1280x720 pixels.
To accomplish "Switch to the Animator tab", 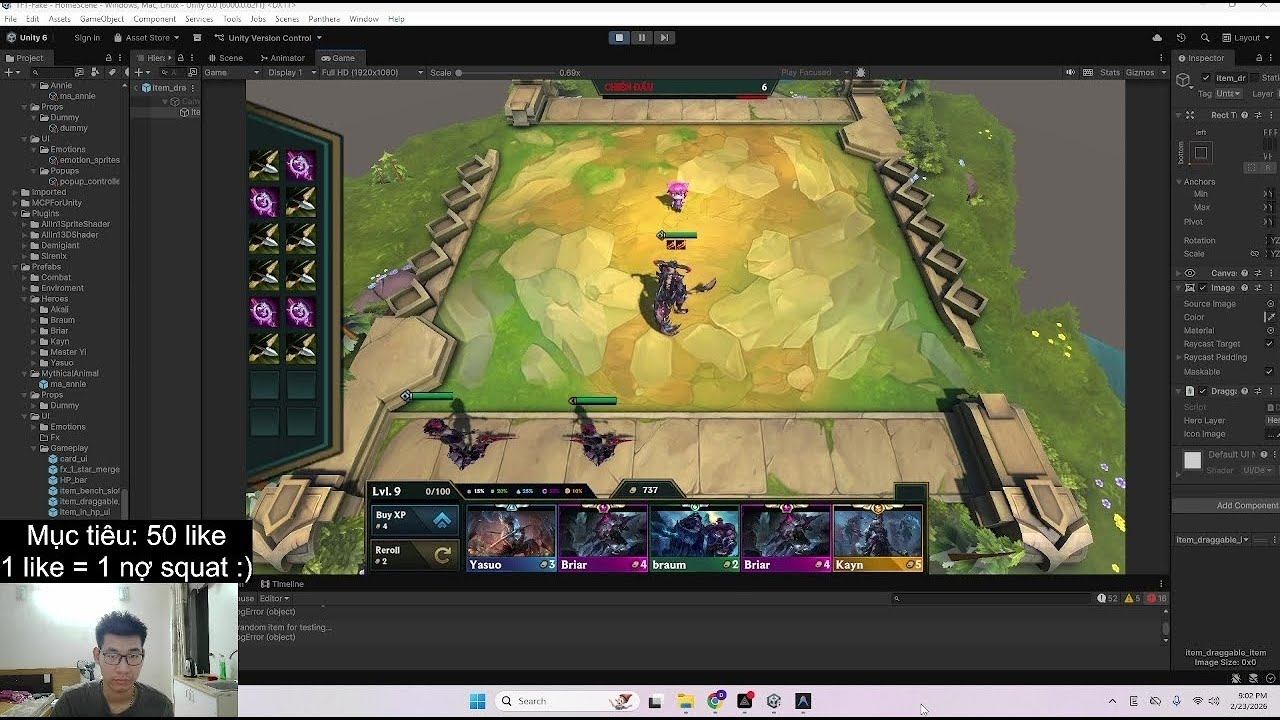I will (282, 58).
